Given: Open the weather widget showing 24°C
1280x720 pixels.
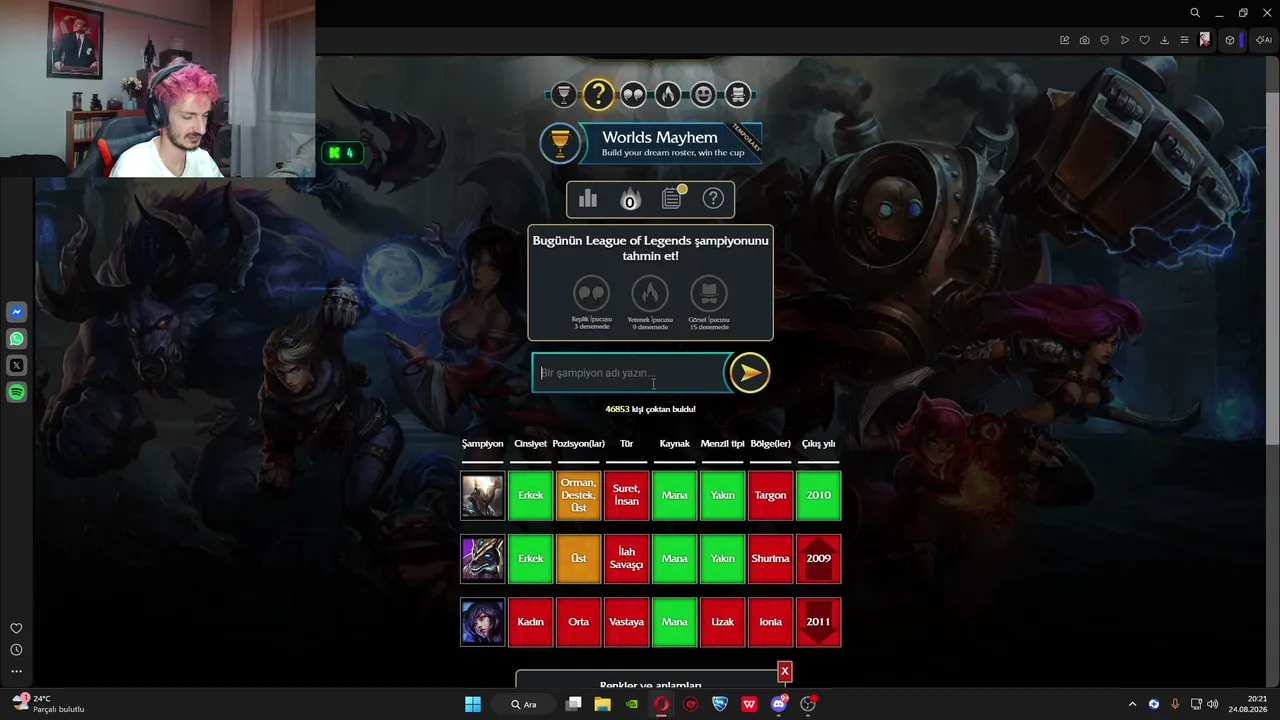Looking at the screenshot, I should click(x=48, y=704).
